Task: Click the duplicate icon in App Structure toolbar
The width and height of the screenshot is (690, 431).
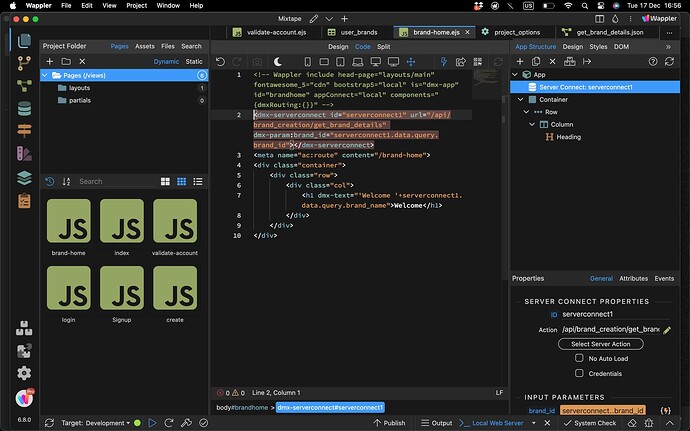Action: [536, 62]
